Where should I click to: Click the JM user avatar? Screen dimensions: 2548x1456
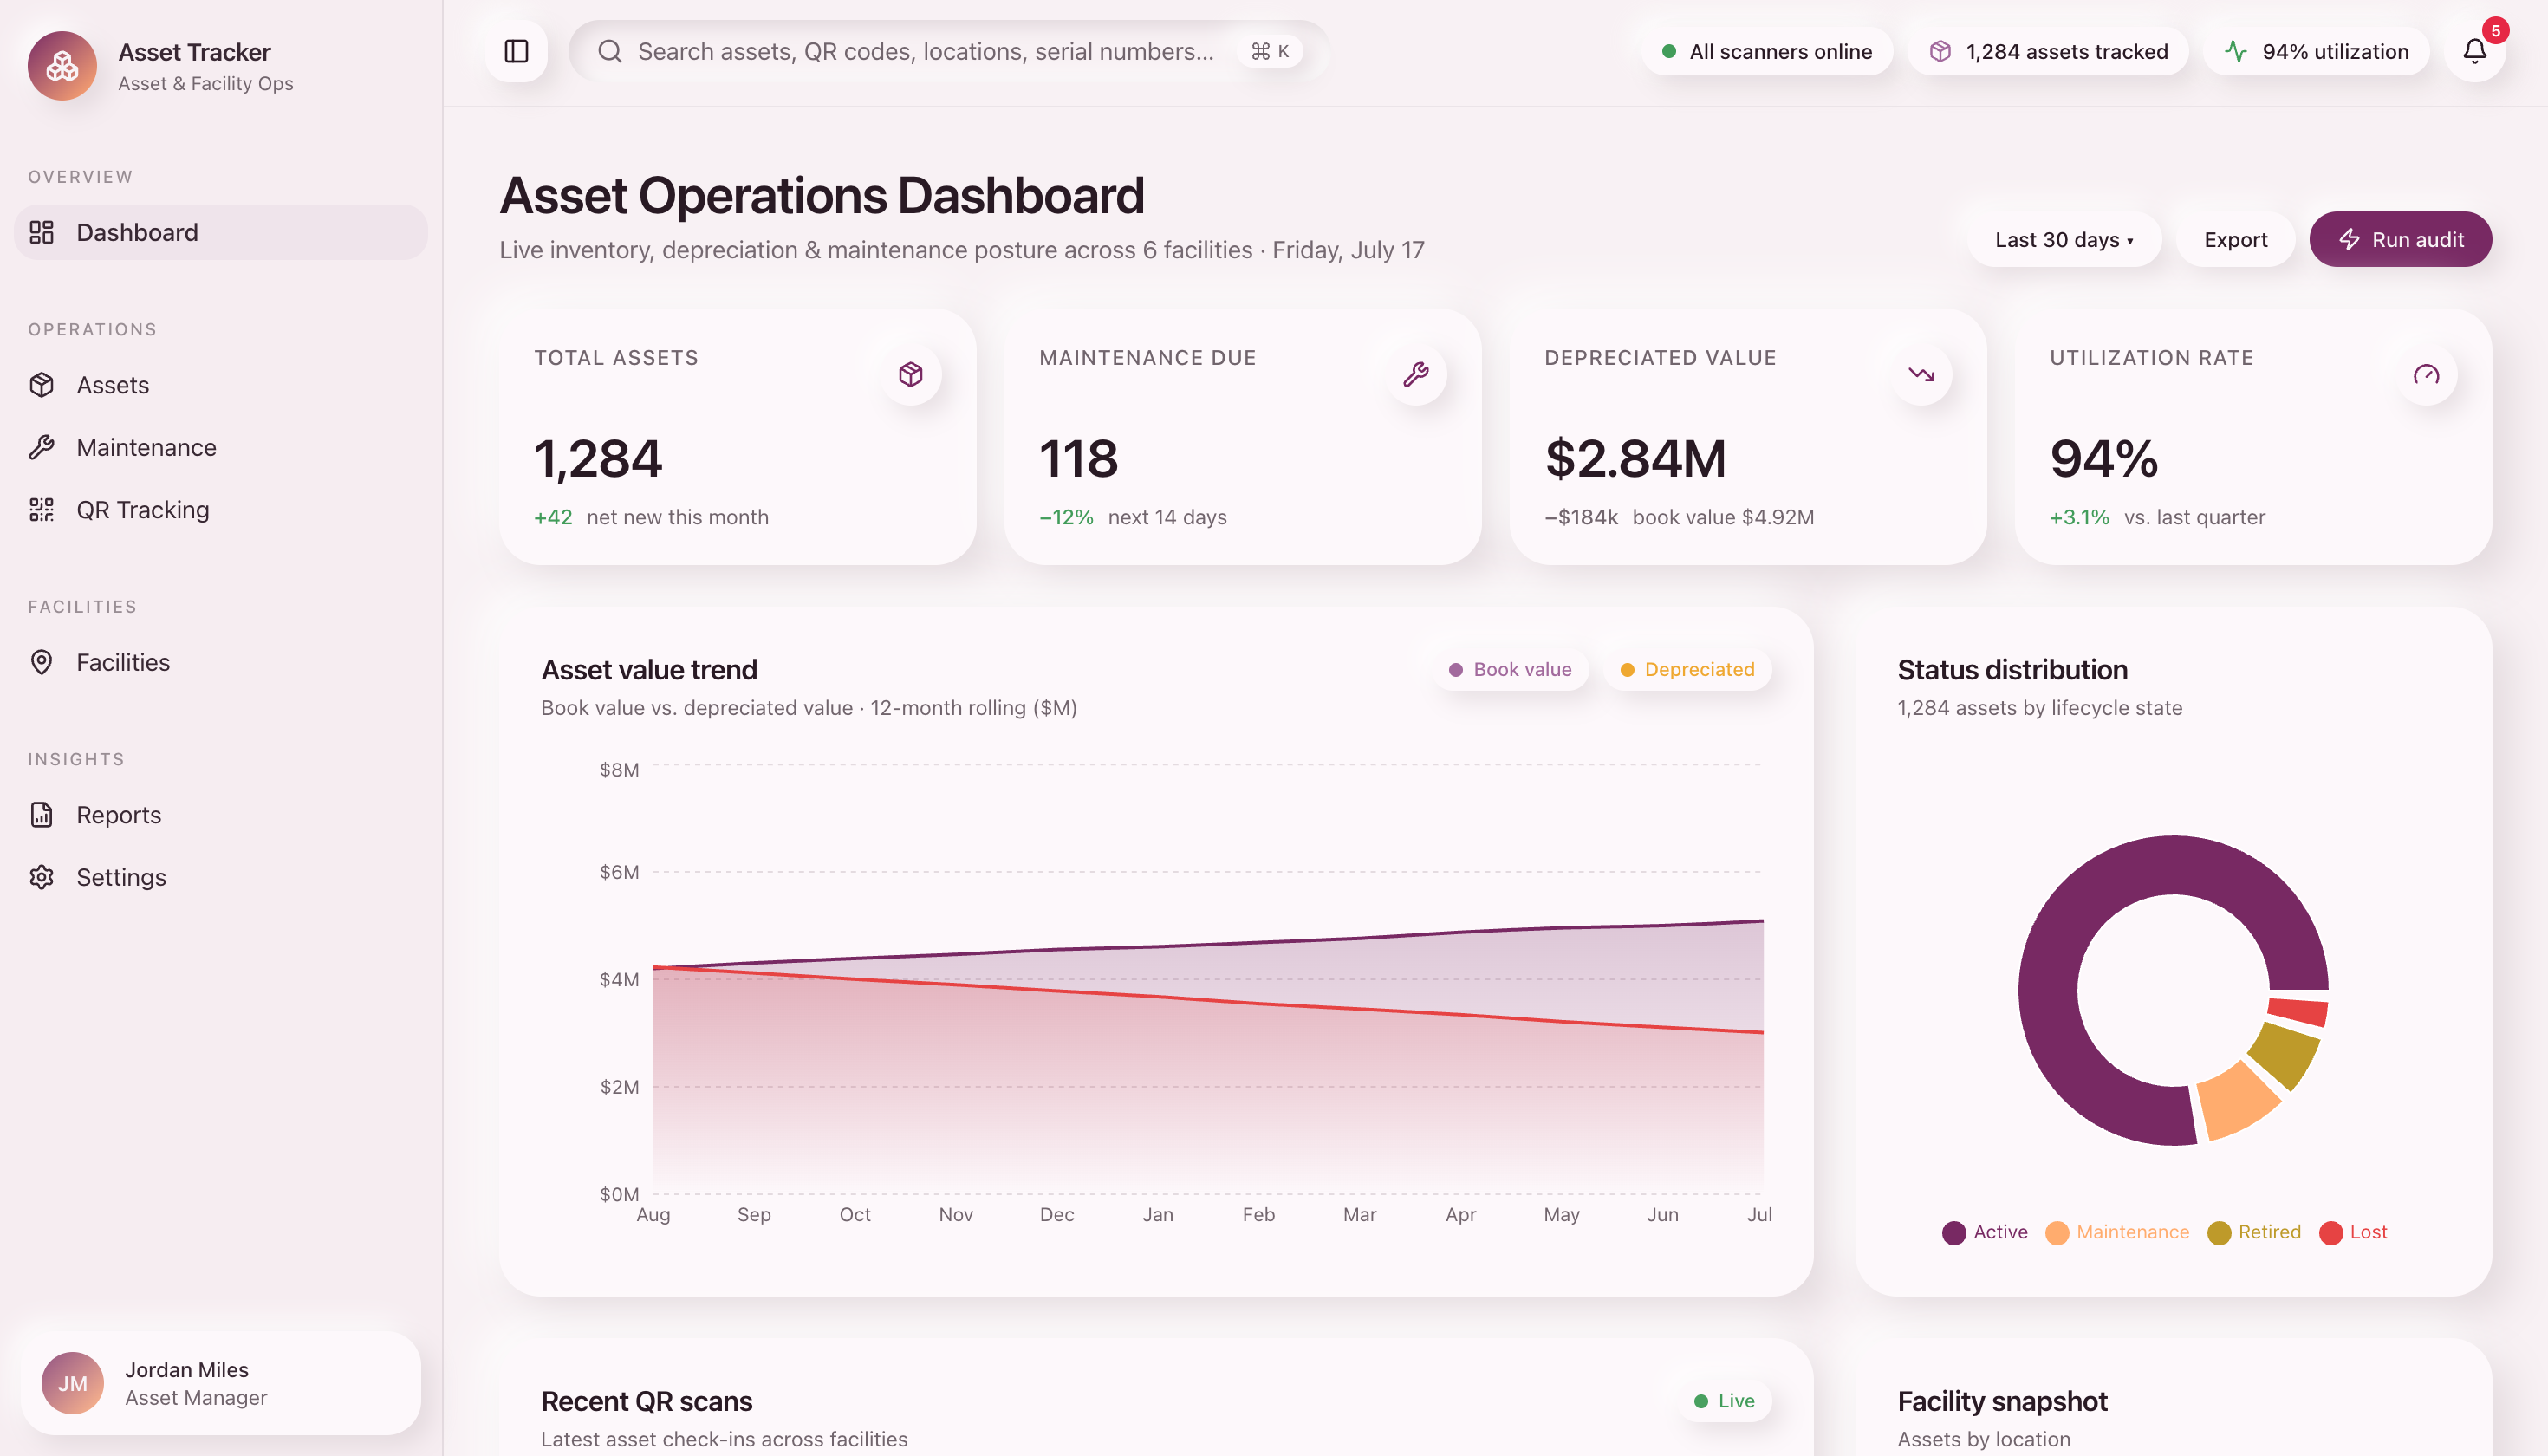pos(72,1383)
